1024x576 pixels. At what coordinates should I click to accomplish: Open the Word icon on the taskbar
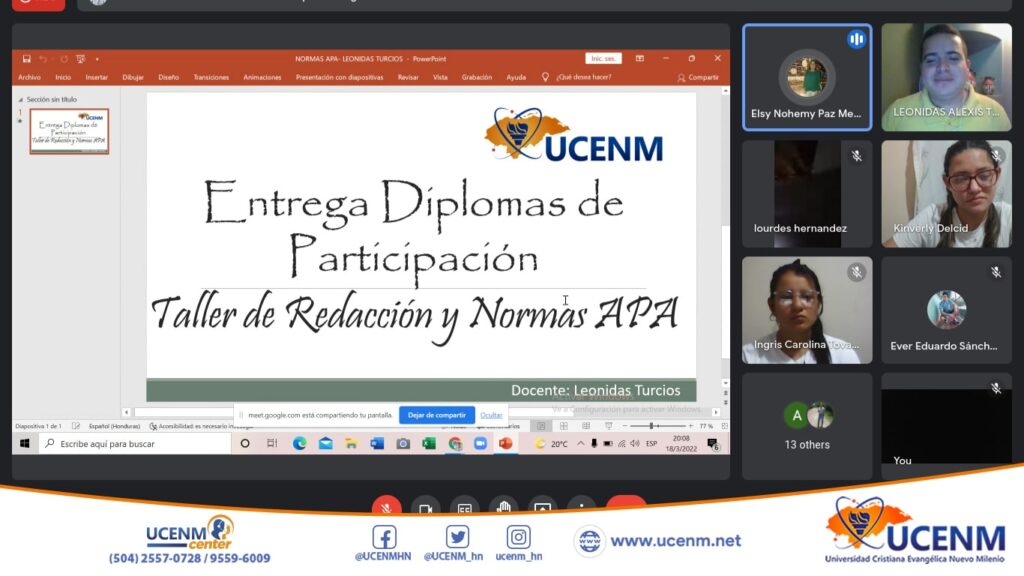377,443
